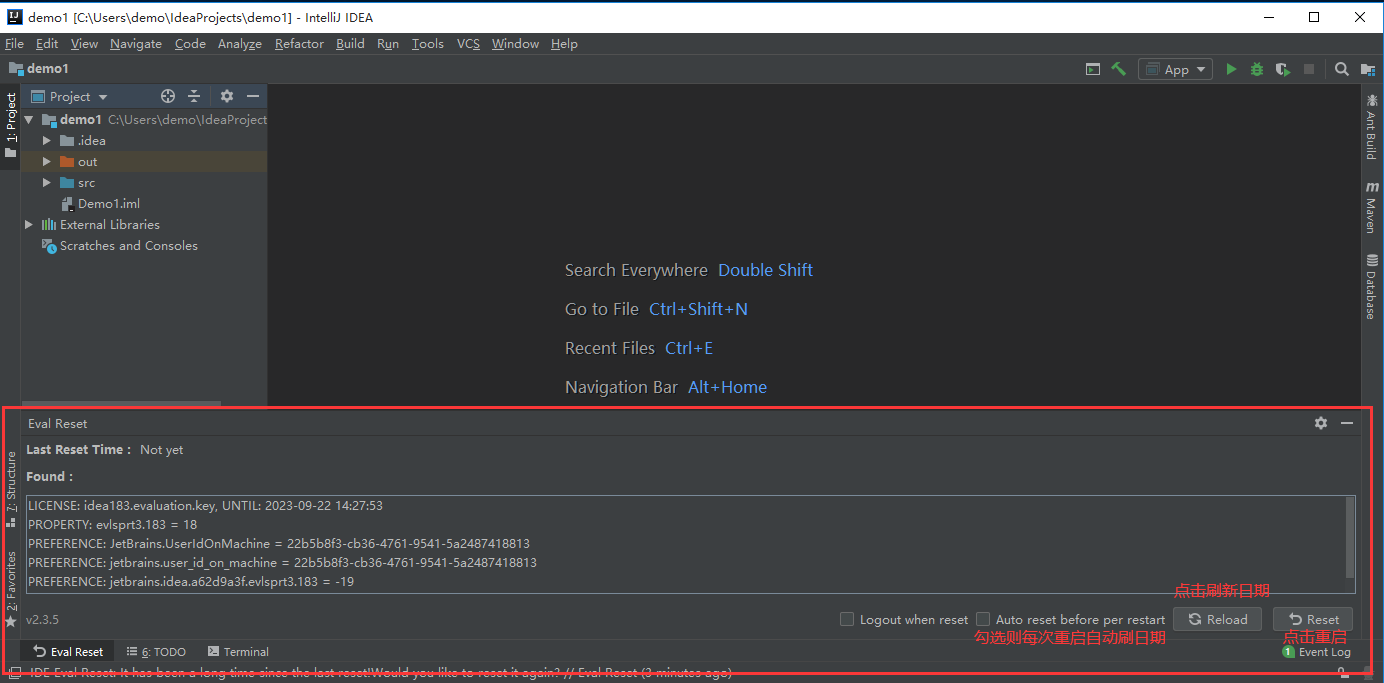Open Eval Reset panel gear settings
Viewport: 1384px width, 683px height.
pos(1321,423)
